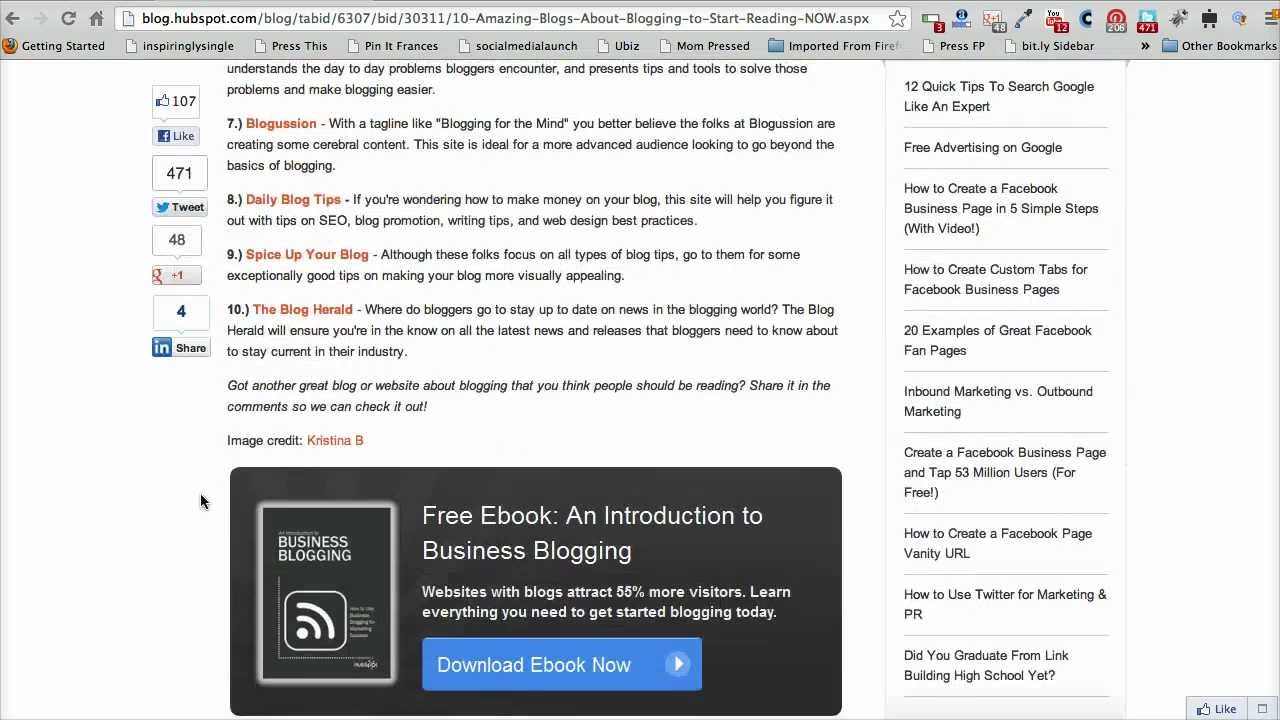Open '20 Examples of Great Facebook Fan Pages'

(x=998, y=340)
